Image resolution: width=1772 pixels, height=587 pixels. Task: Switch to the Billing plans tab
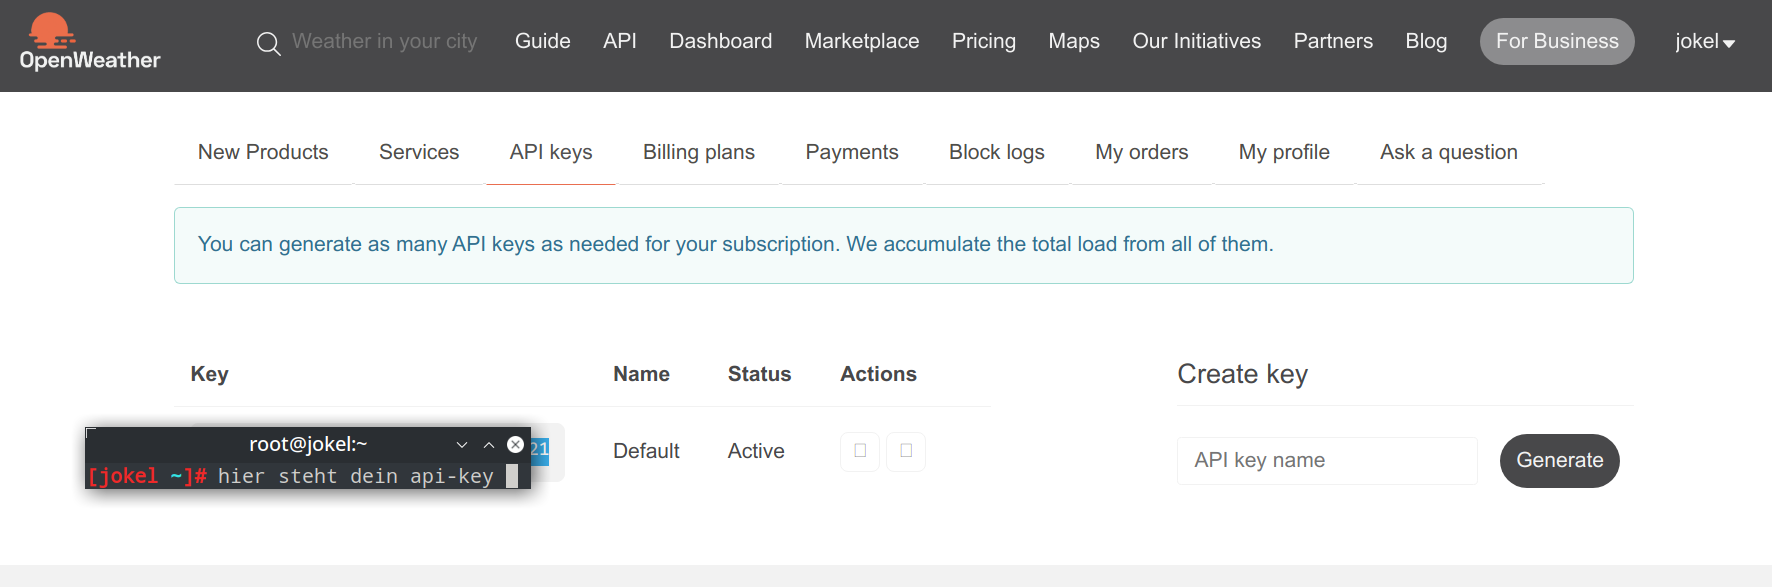coord(698,152)
